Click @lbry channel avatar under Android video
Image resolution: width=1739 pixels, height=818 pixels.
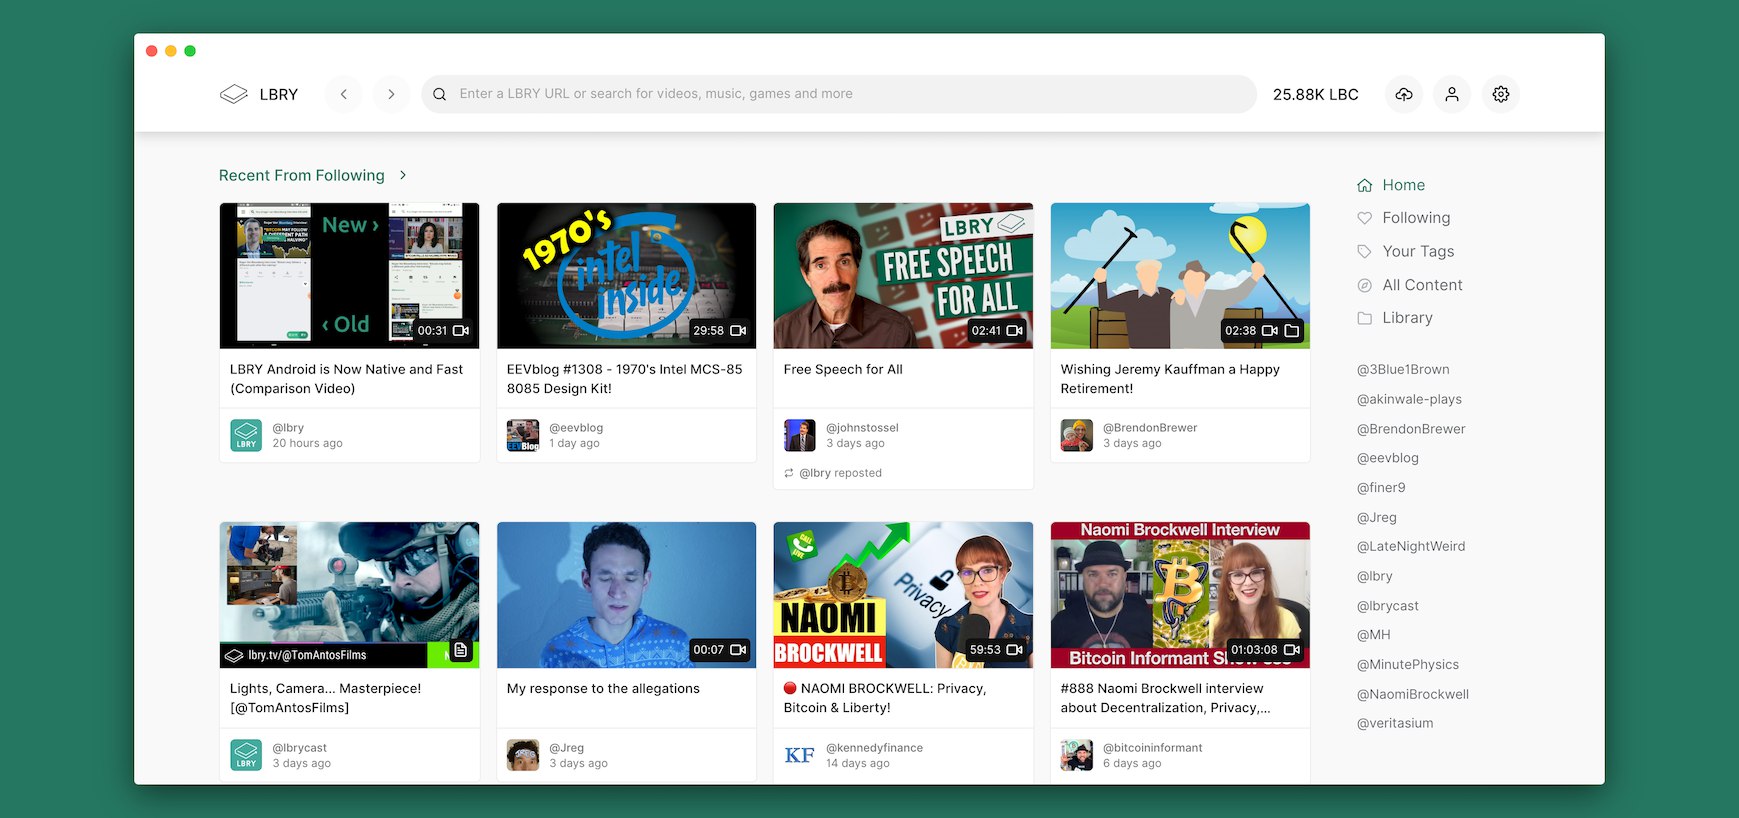[x=246, y=435]
